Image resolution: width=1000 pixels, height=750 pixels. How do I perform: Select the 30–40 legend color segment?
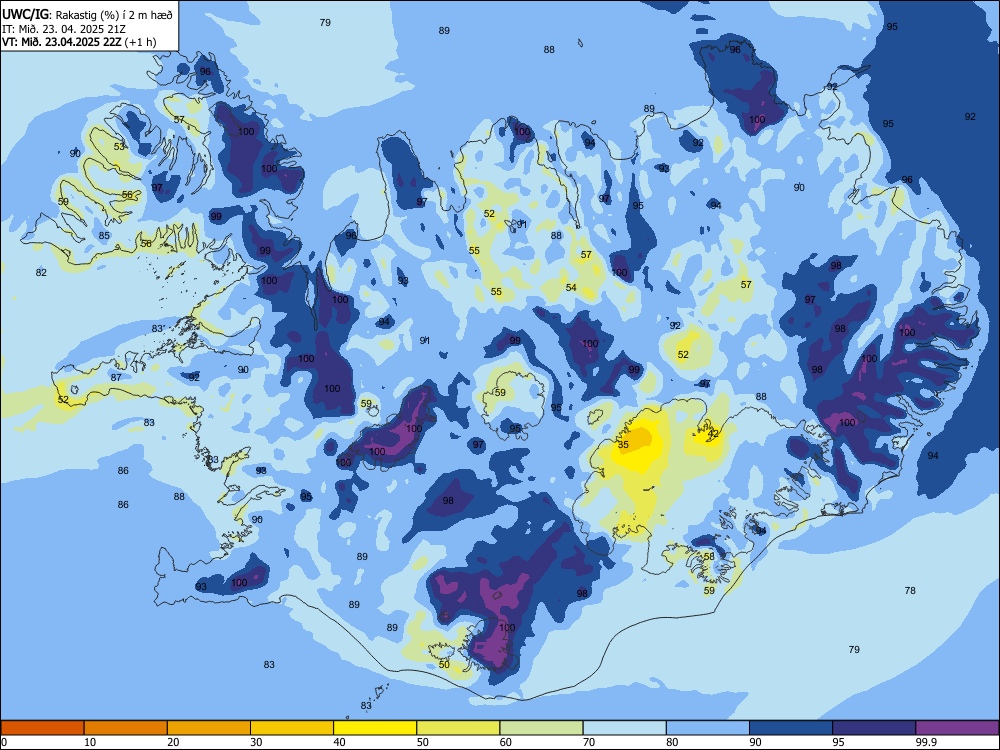click(292, 728)
